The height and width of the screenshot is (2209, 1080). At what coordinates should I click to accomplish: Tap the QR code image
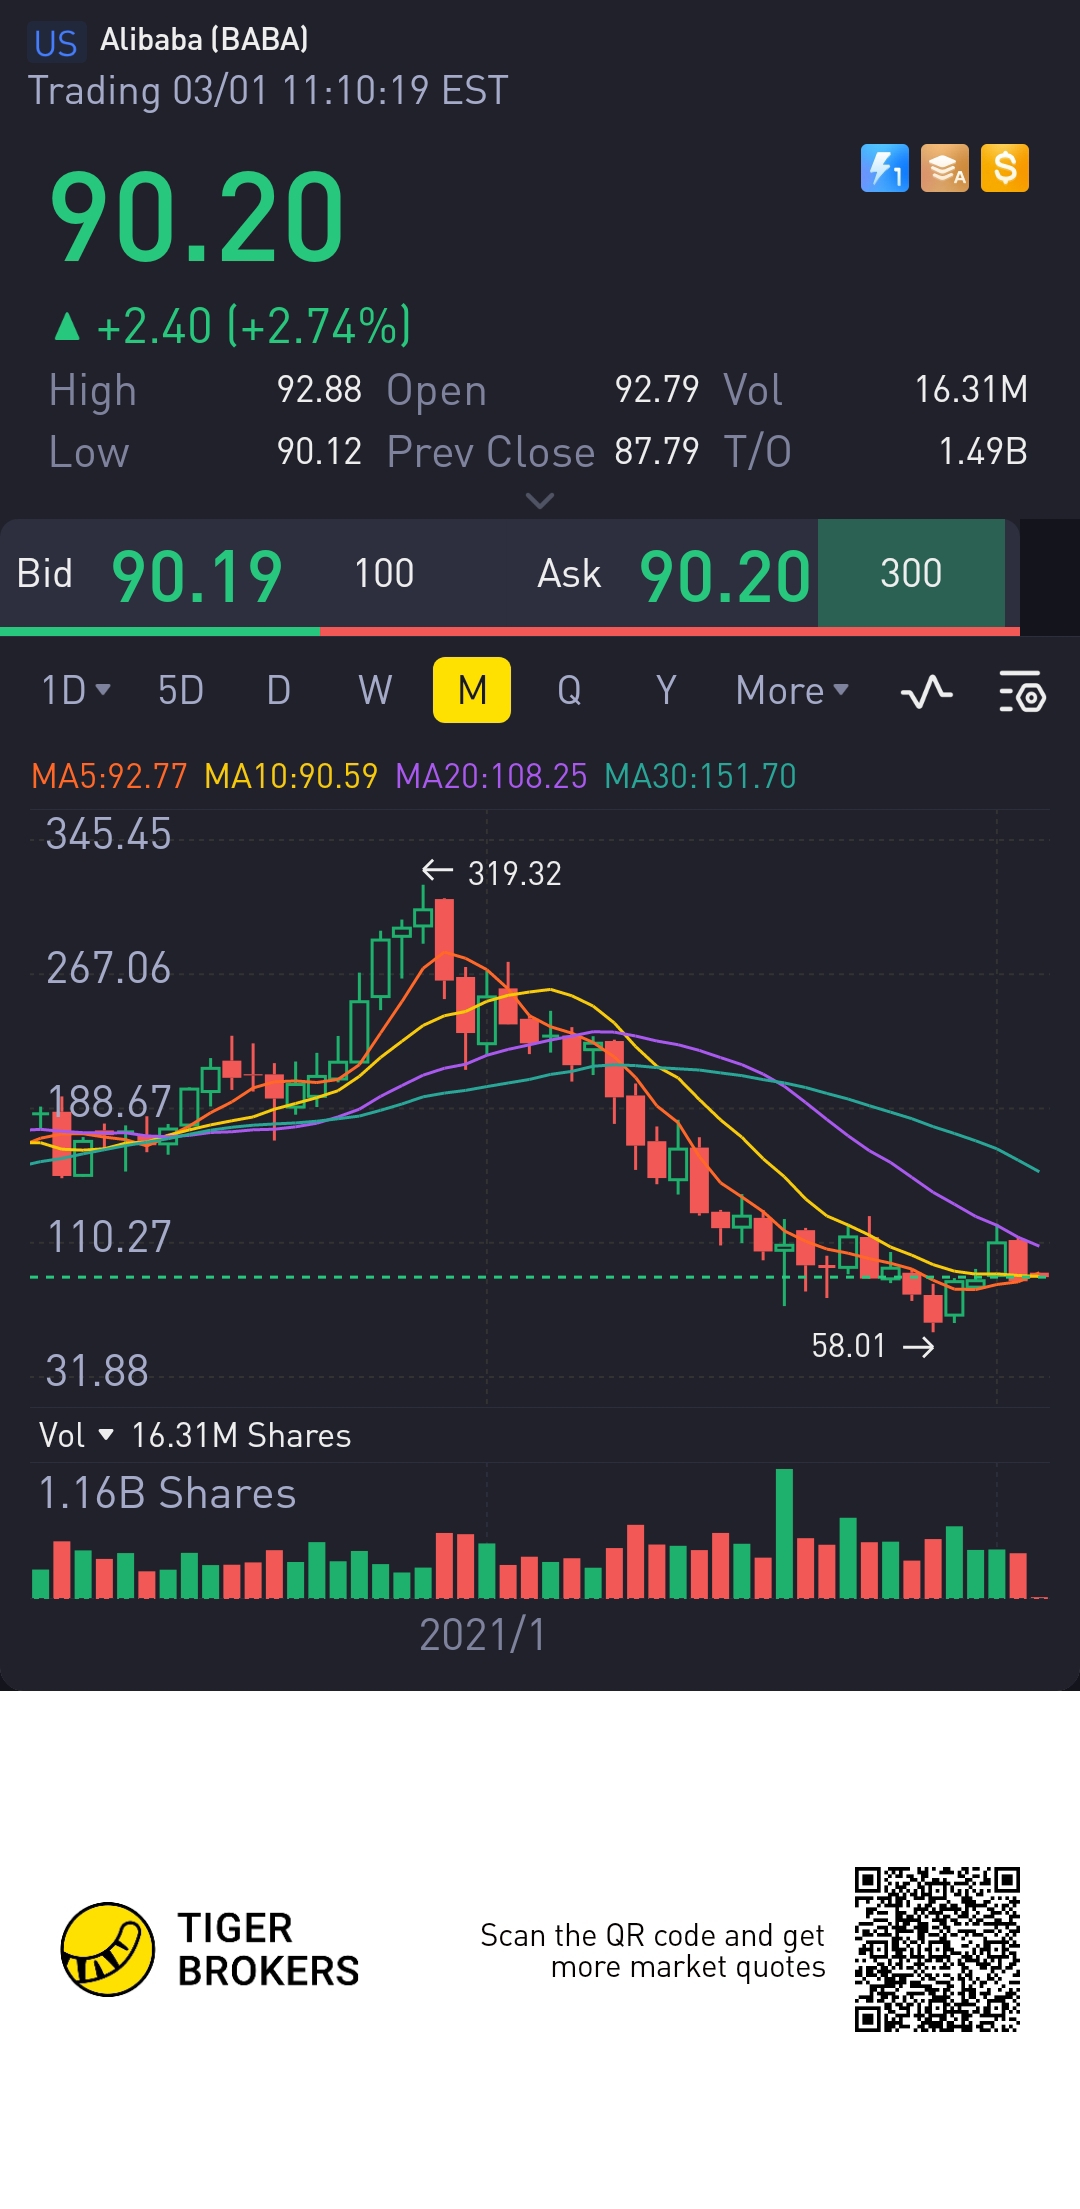point(937,1949)
